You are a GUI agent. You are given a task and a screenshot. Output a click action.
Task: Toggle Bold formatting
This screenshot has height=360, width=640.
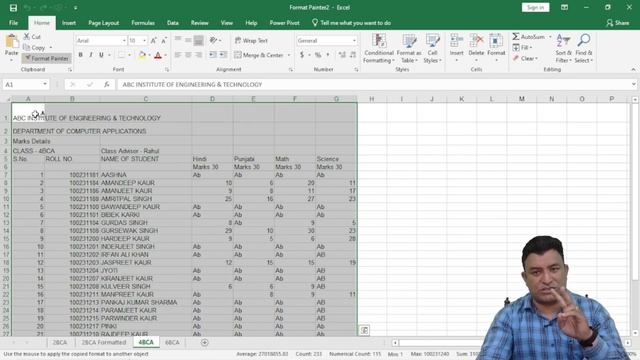pos(80,55)
